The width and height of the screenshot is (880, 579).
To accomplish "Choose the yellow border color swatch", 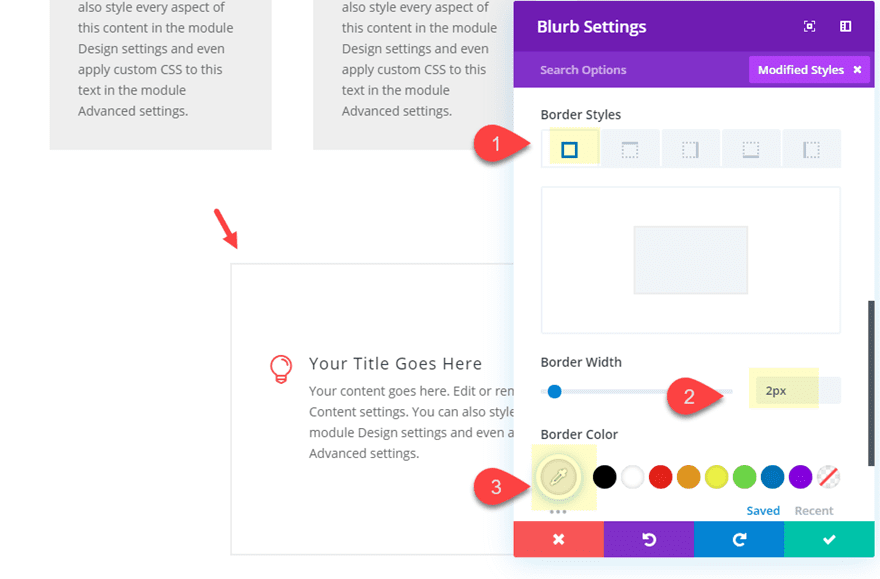I will pos(717,477).
